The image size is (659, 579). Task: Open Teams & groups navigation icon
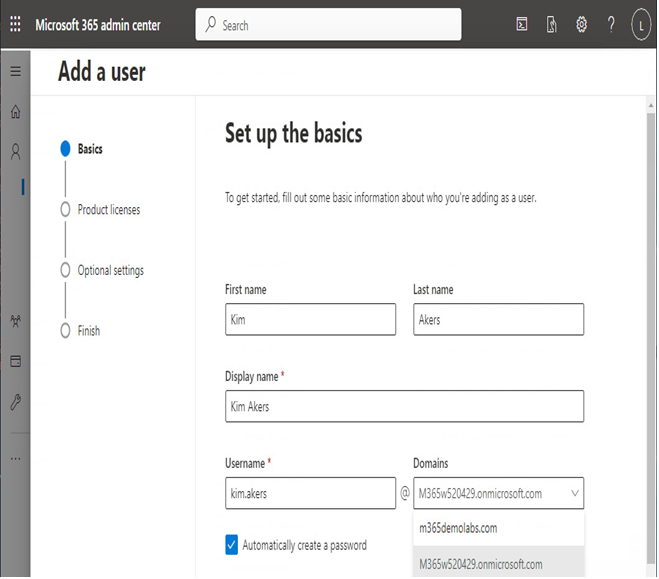[16, 321]
